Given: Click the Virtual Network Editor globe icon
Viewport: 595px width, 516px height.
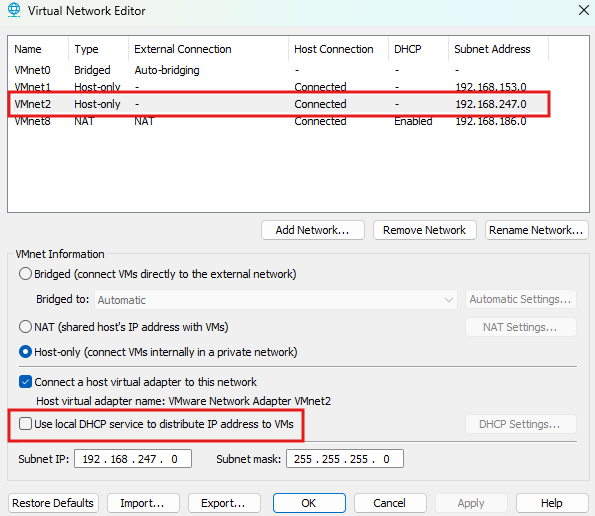Looking at the screenshot, I should pyautogui.click(x=14, y=10).
